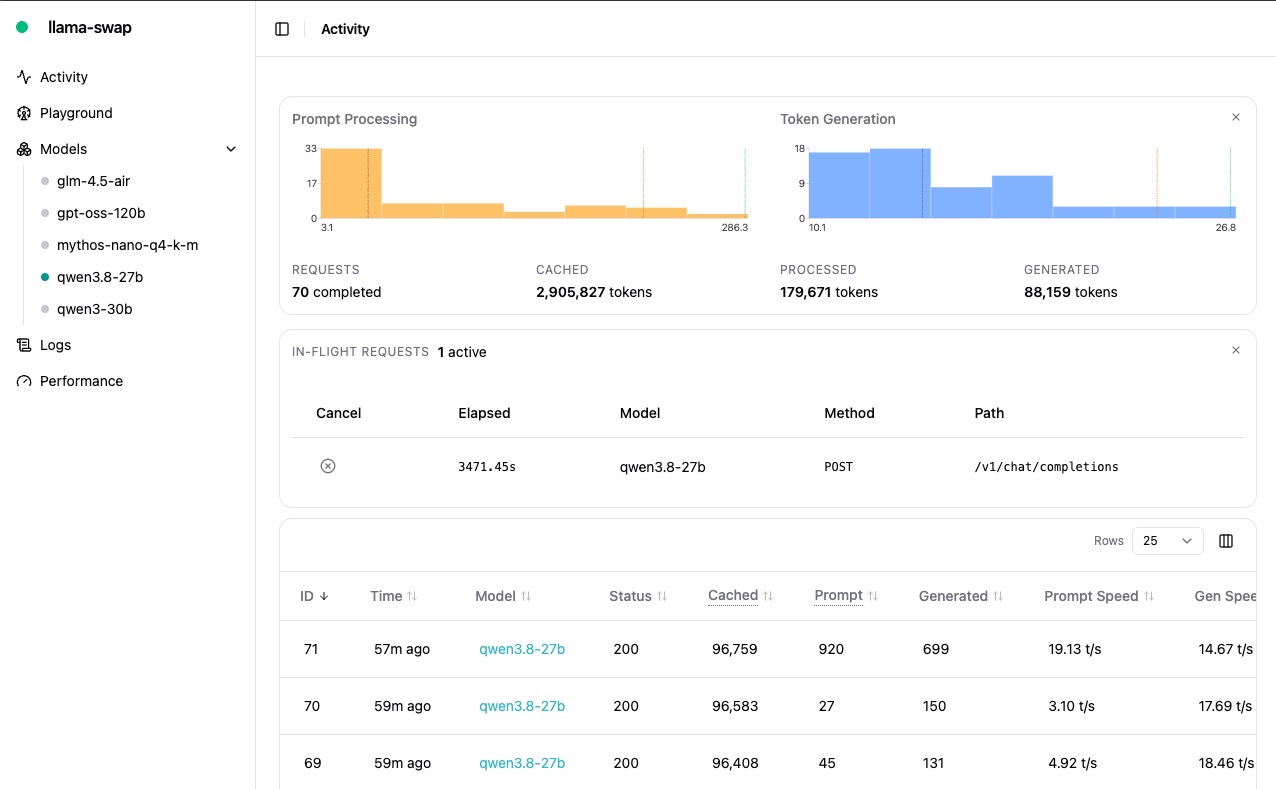Screen dimensions: 1276x789
Task: Open the Rows per page dropdown
Action: (1168, 541)
